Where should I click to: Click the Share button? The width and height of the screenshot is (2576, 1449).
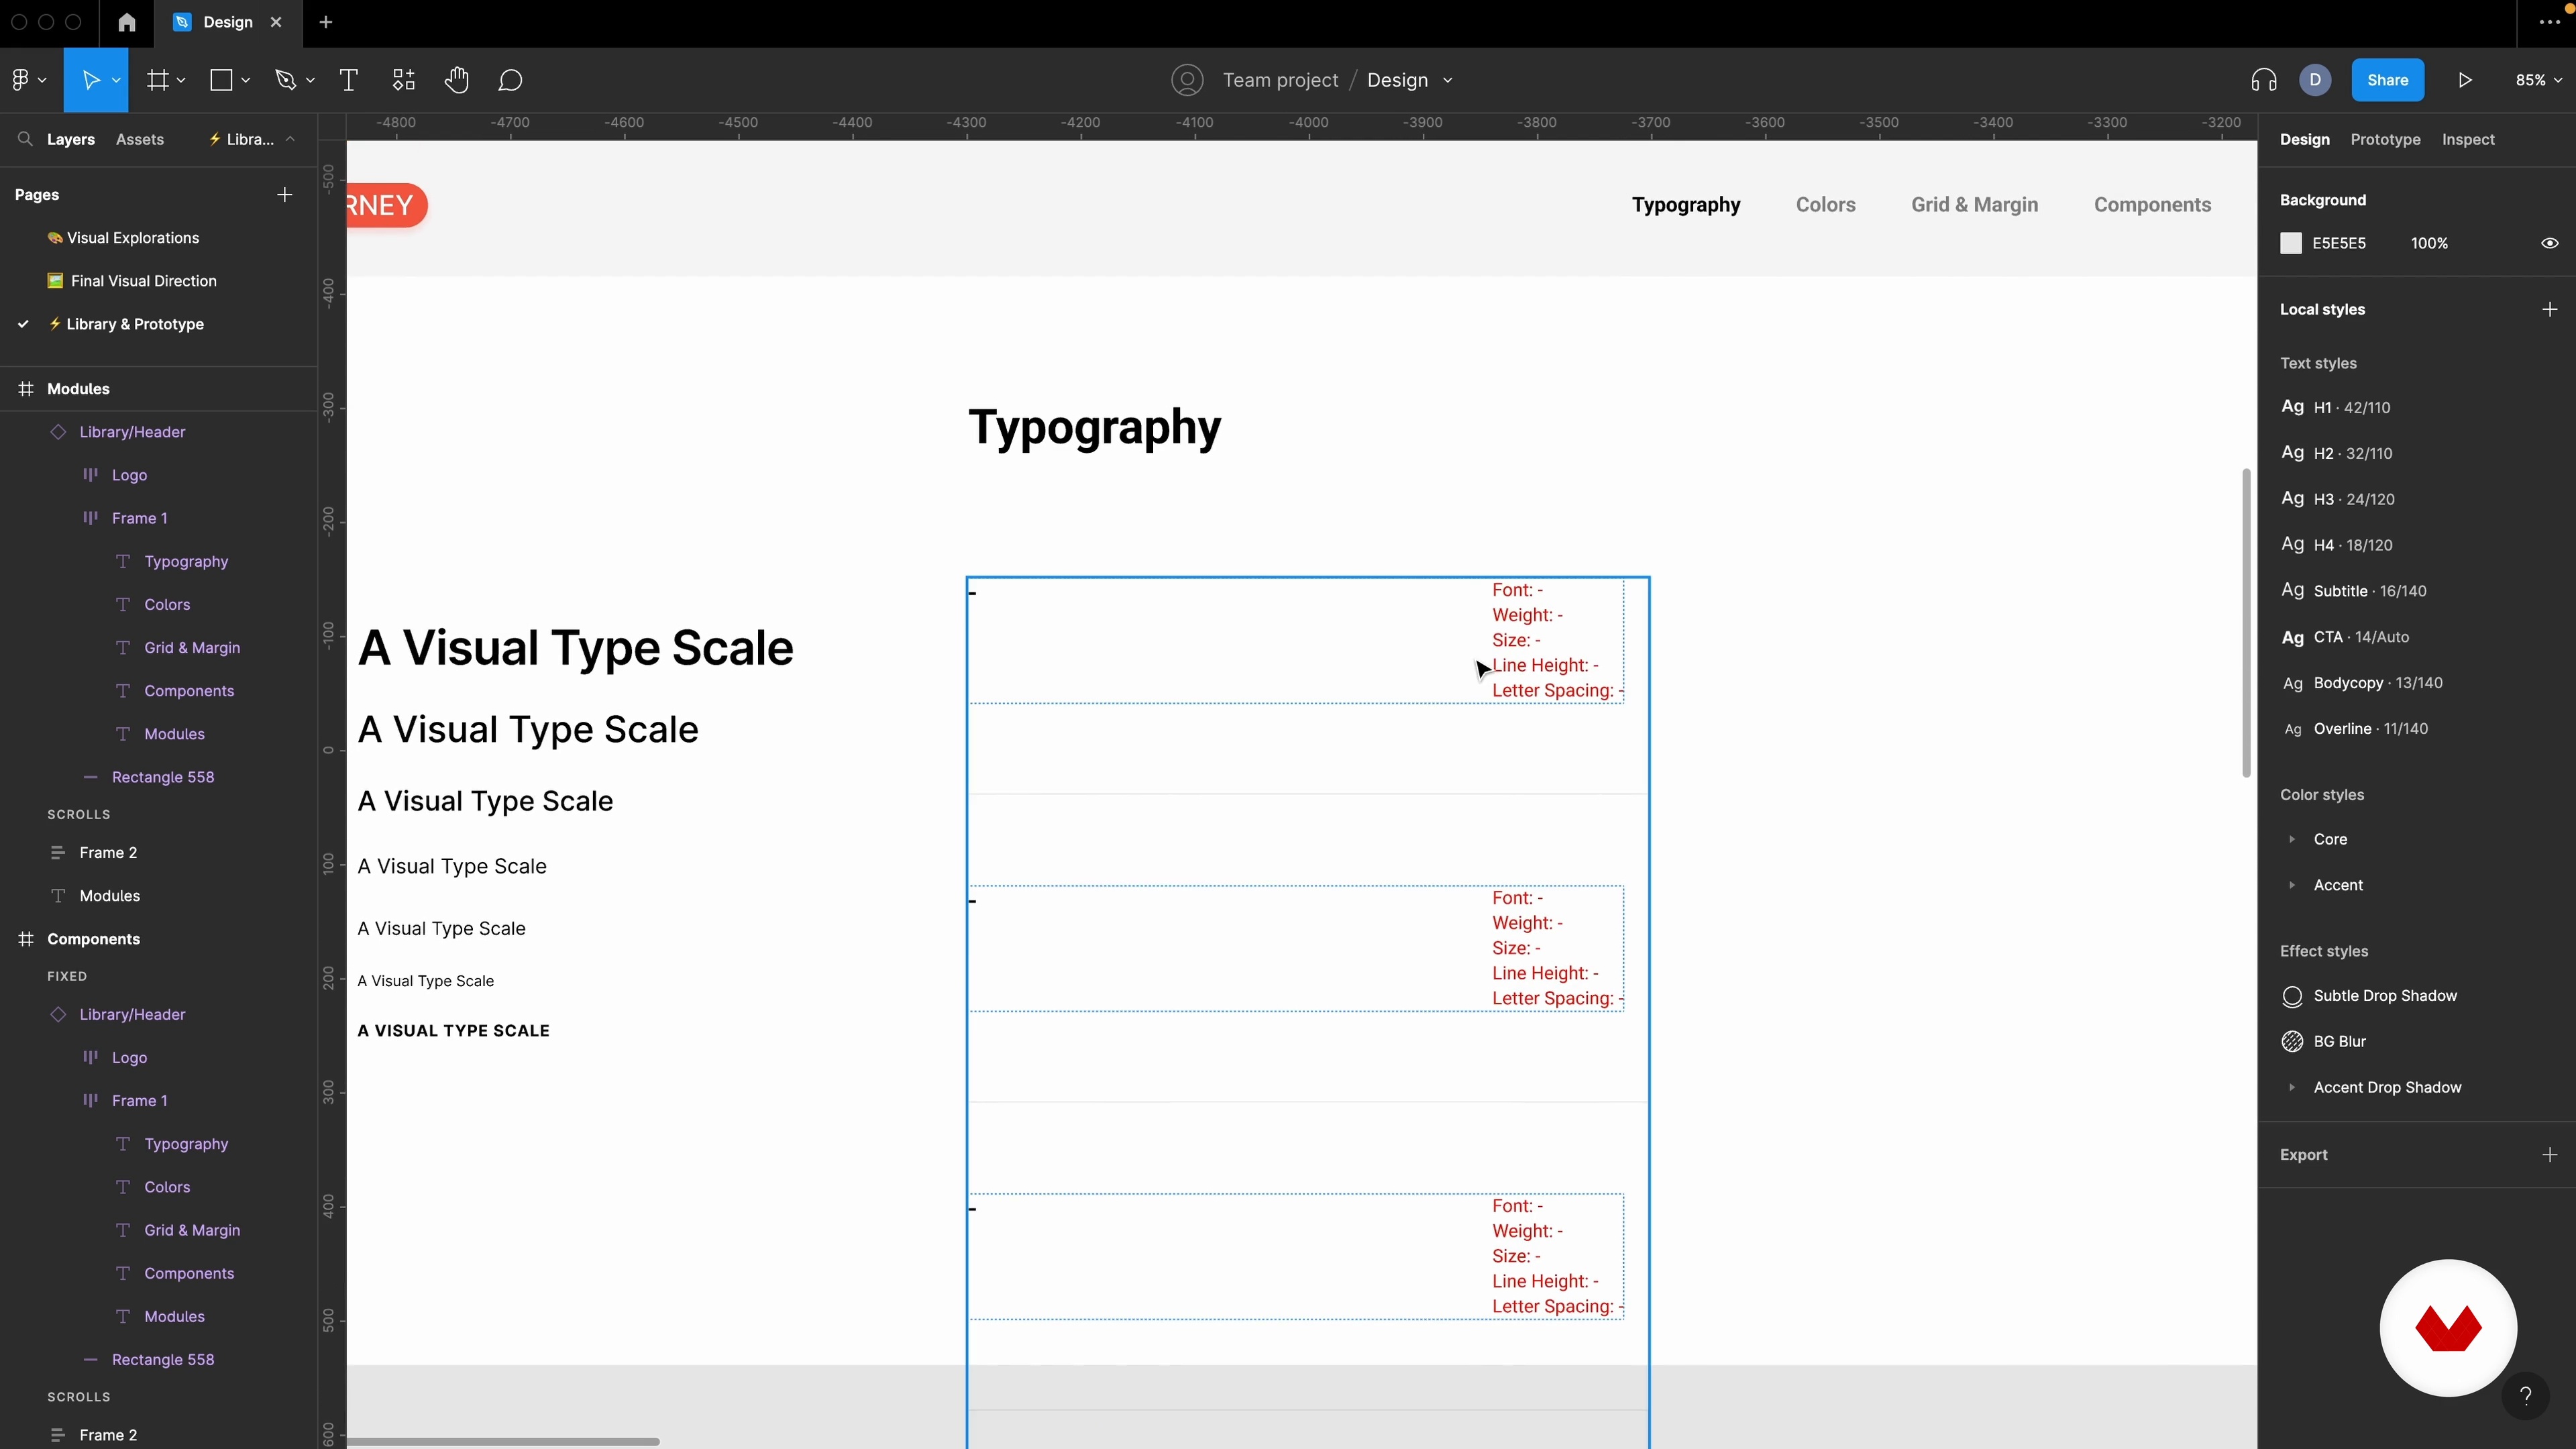coord(2387,80)
